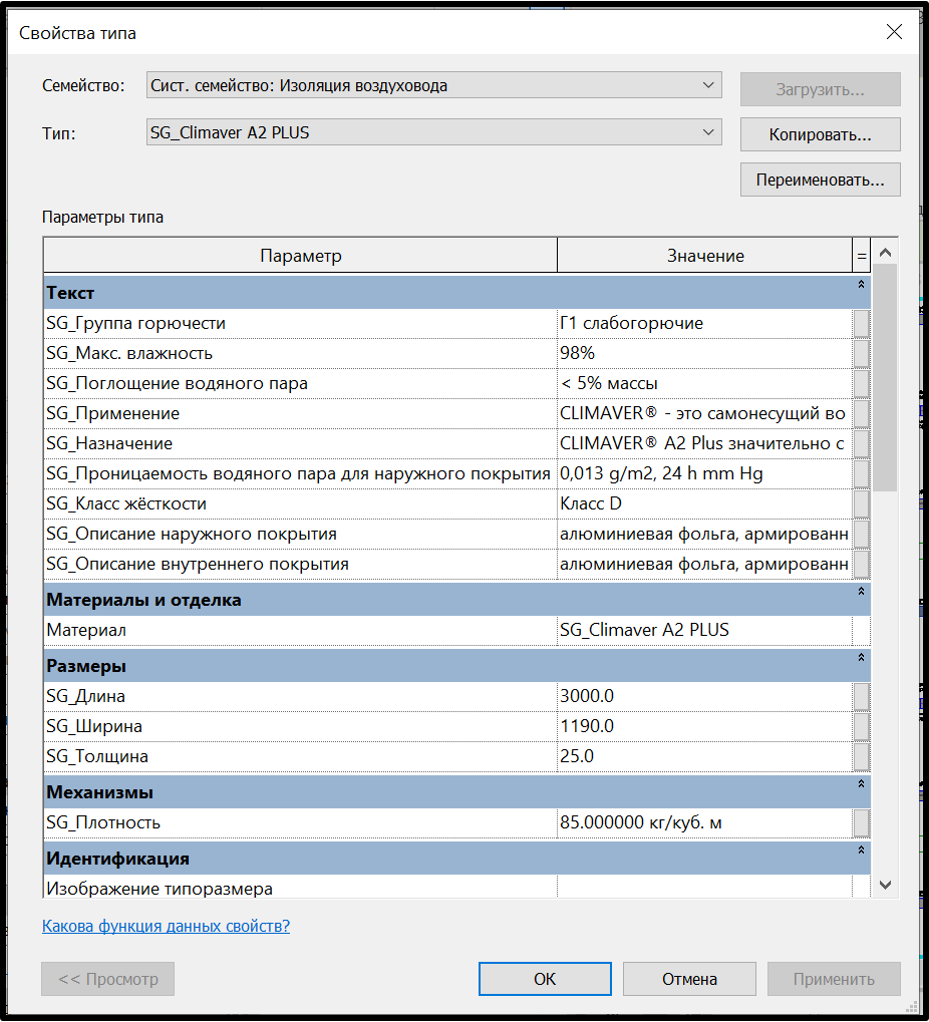Click the Значение column header
929x1022 pixels.
pyautogui.click(x=705, y=256)
